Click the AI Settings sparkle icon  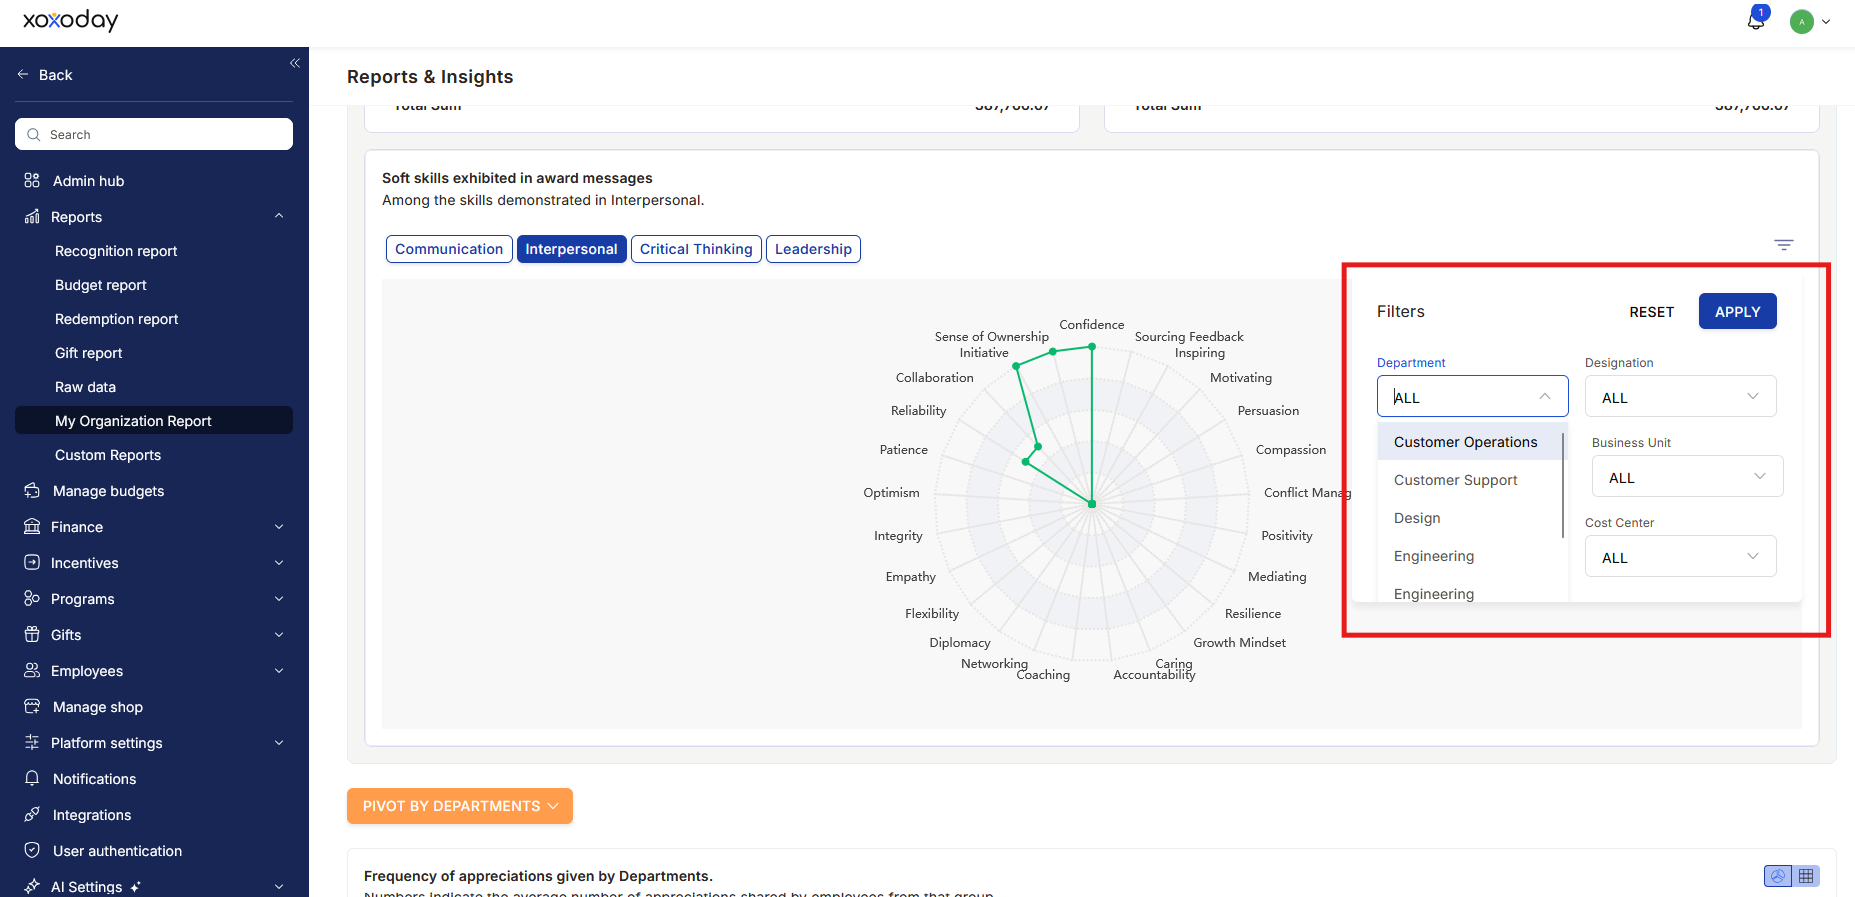pos(32,887)
